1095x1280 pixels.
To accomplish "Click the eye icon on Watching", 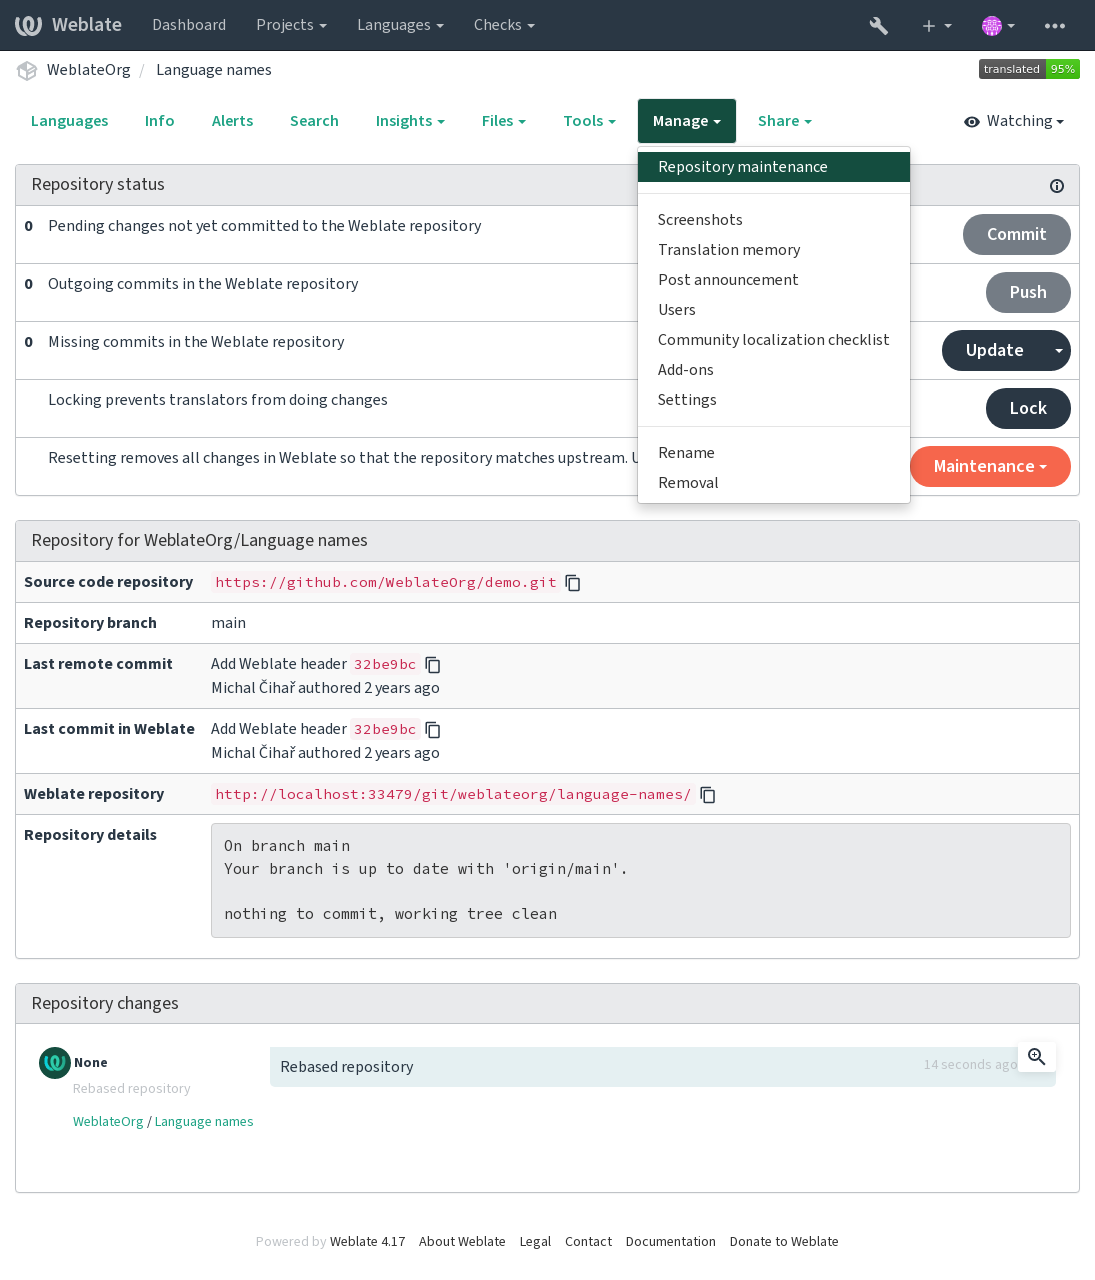I will click(x=972, y=122).
